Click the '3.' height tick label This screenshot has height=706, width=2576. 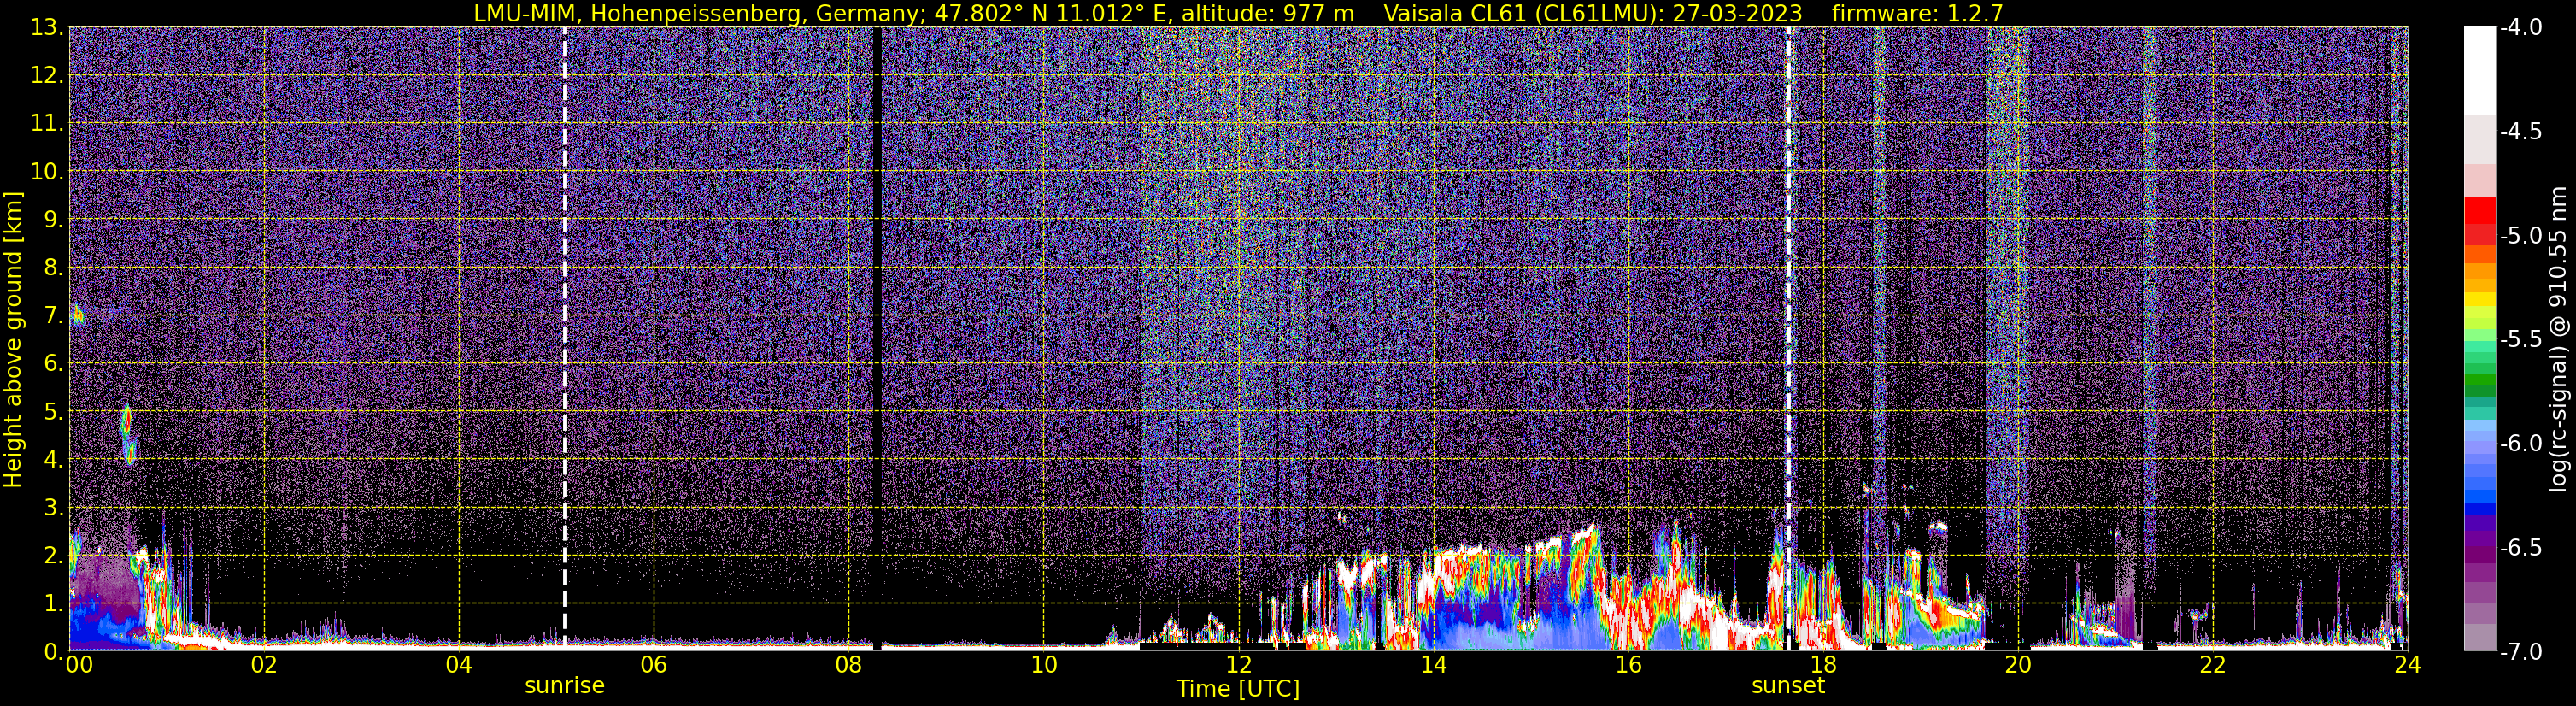54,507
